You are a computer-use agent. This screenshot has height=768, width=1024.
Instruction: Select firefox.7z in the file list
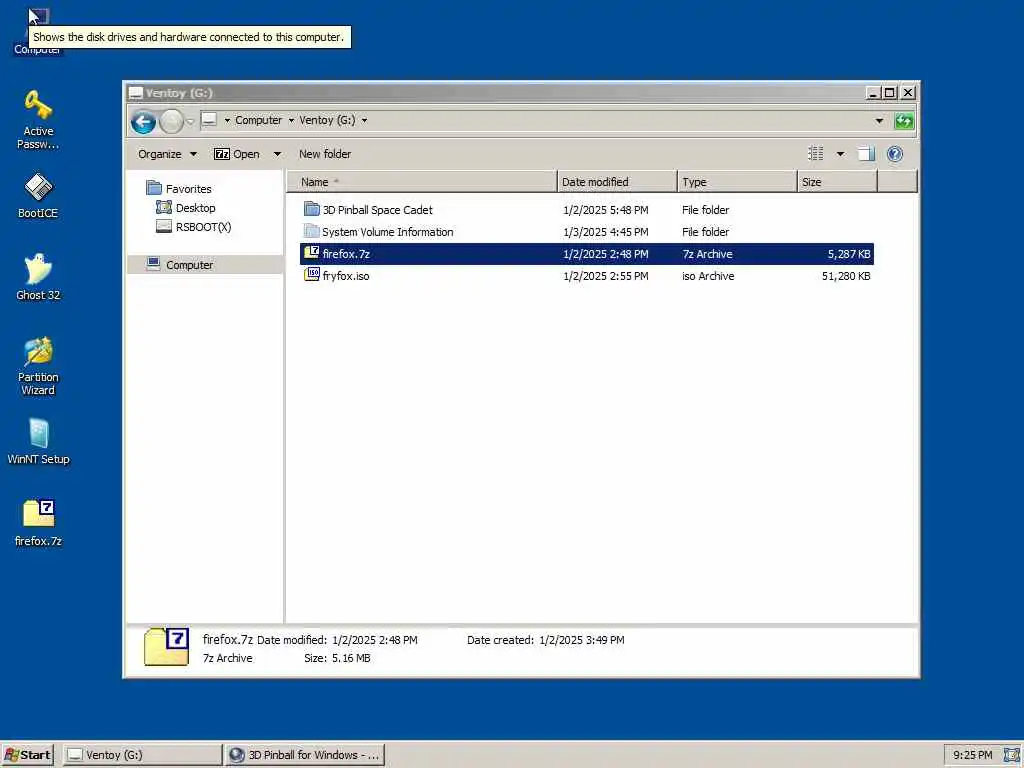[586, 254]
